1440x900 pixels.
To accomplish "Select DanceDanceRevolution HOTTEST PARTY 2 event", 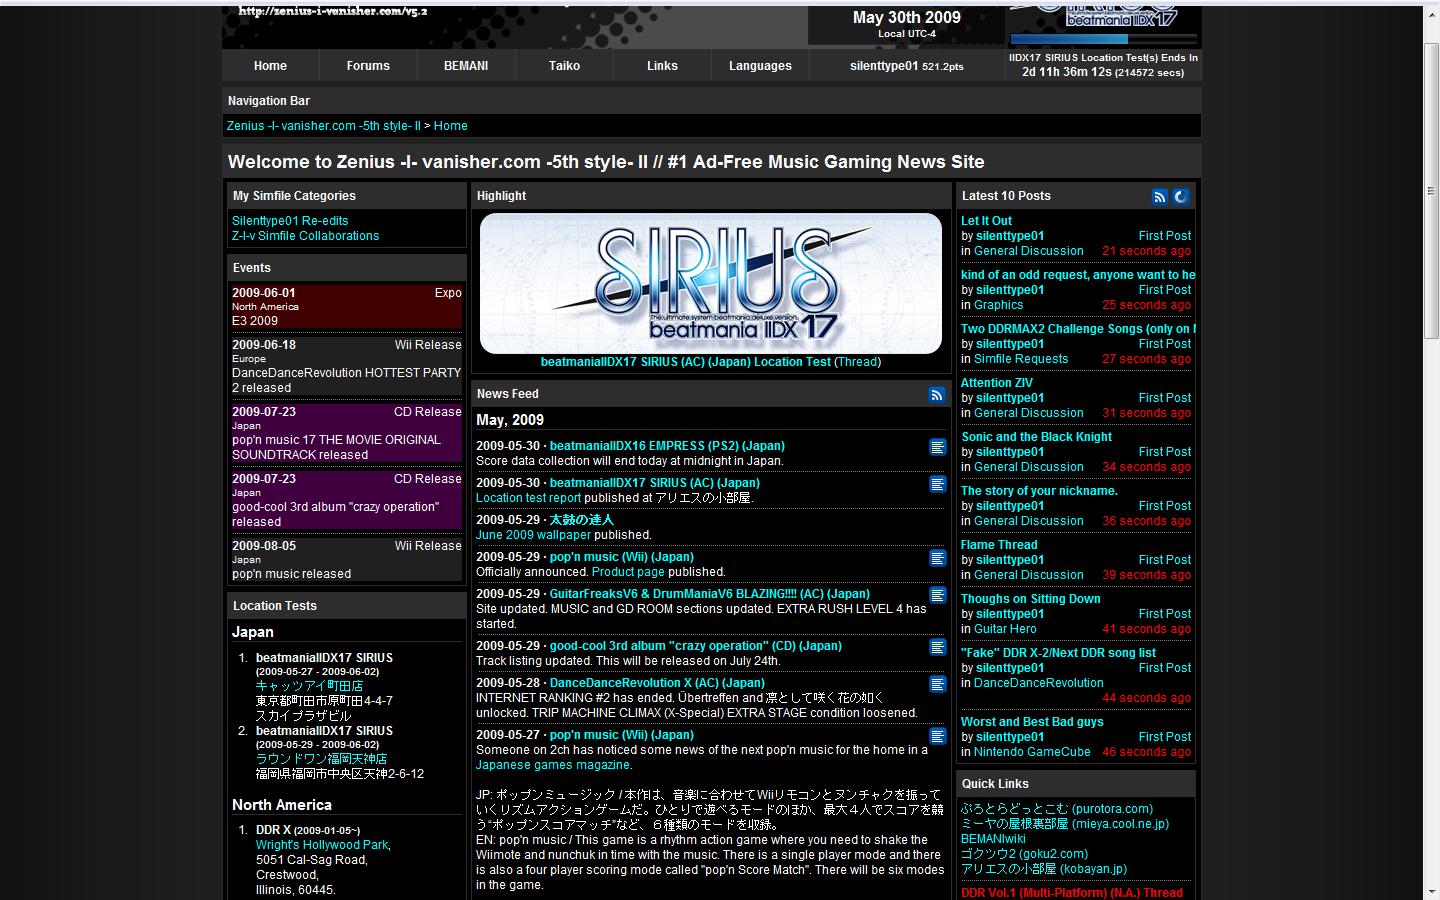I will click(x=346, y=366).
